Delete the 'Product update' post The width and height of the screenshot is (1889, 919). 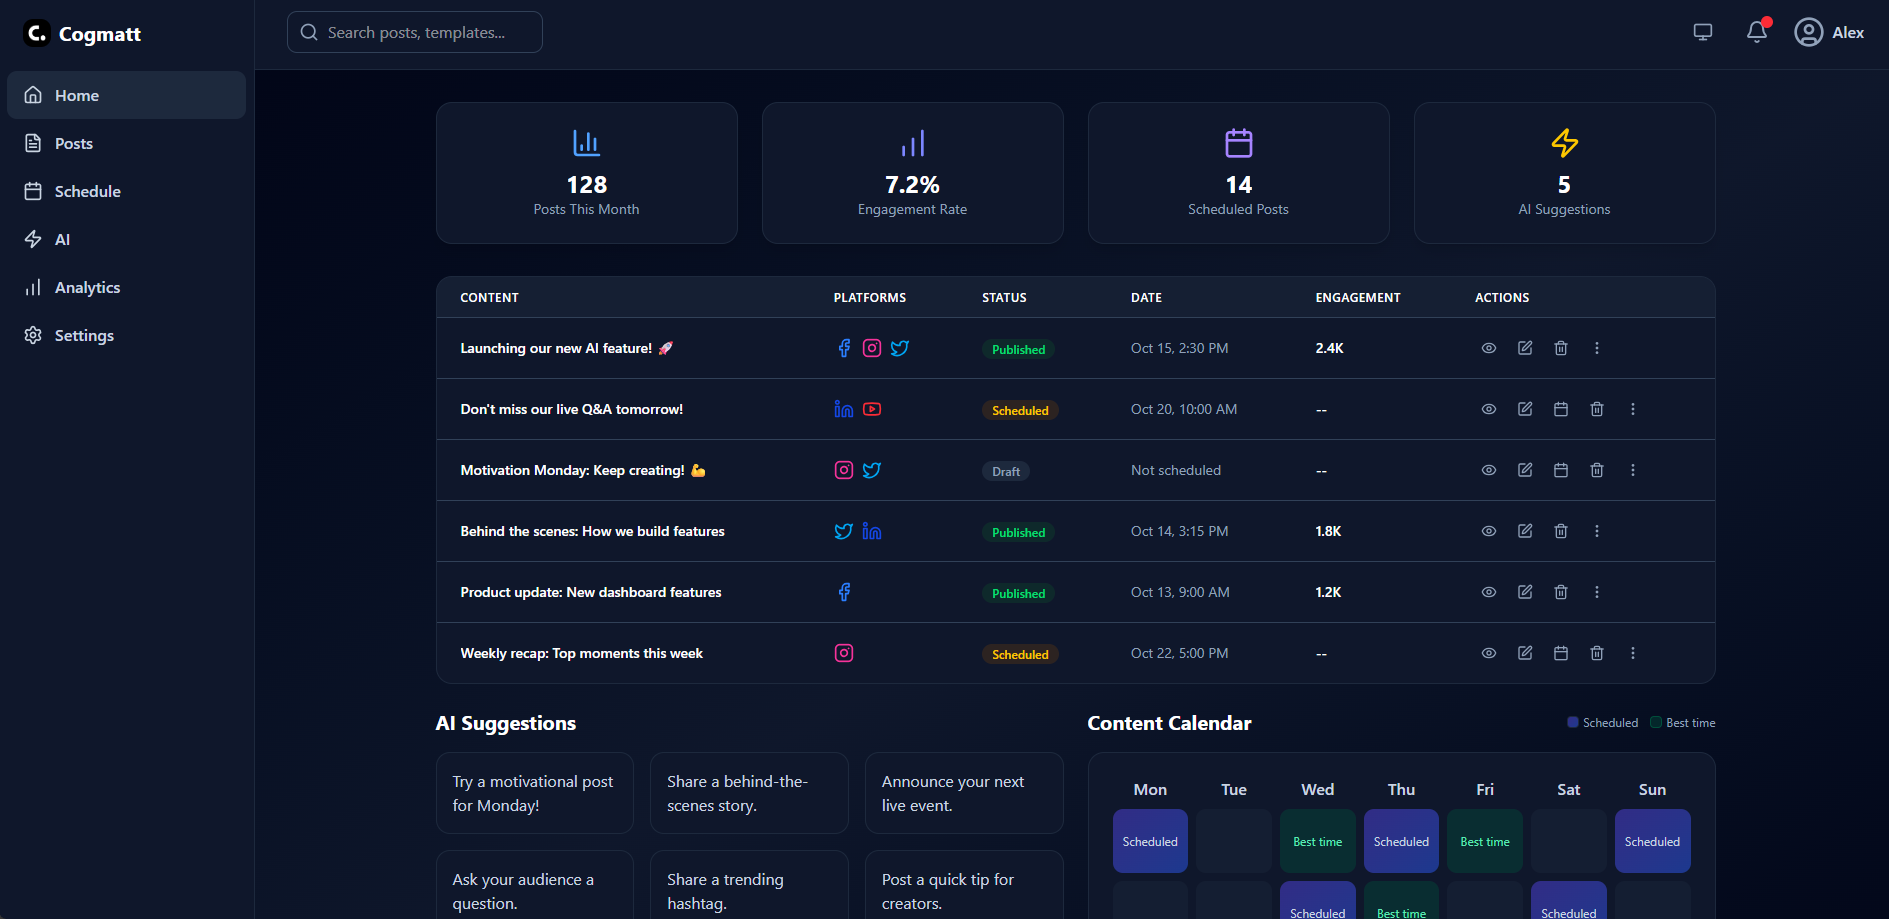pos(1561,592)
